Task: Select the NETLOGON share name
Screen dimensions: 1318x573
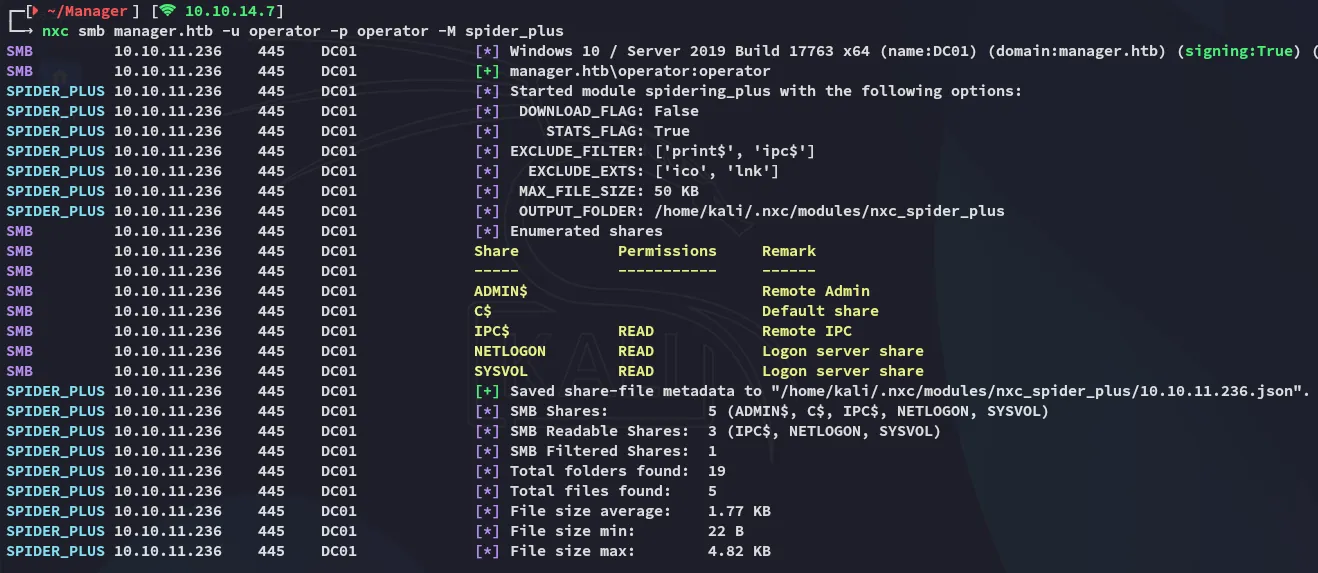Action: (x=510, y=351)
